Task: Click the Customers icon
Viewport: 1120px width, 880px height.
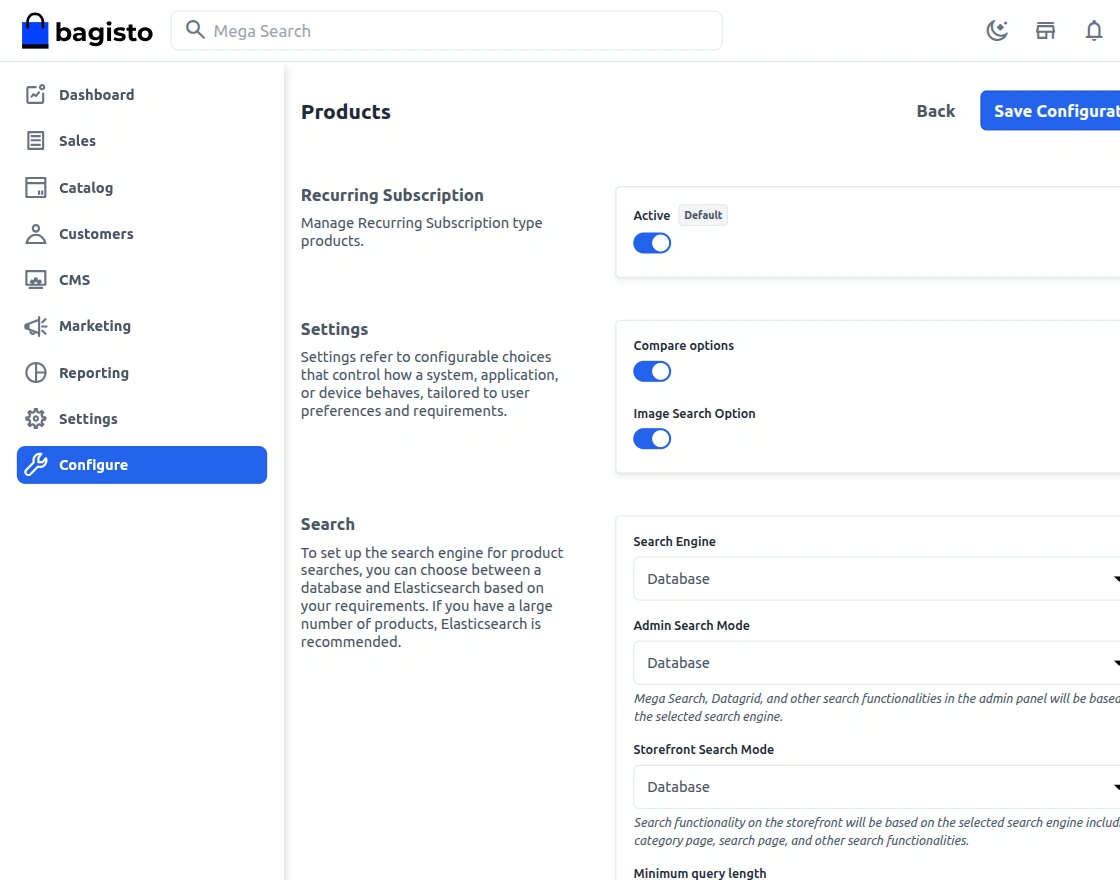Action: coord(33,233)
